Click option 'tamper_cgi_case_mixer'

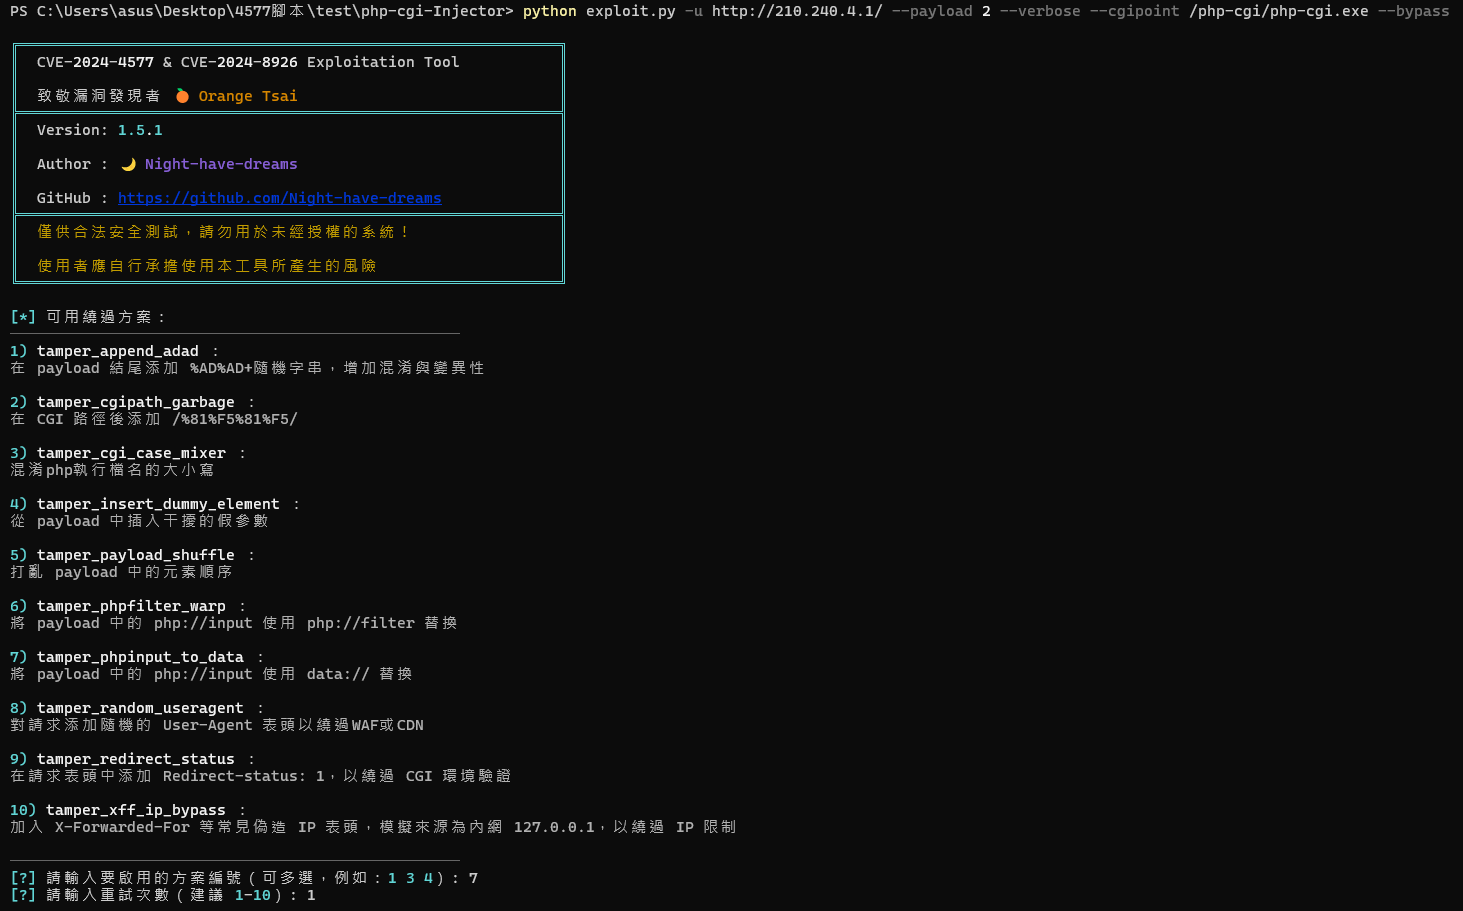[x=131, y=453]
